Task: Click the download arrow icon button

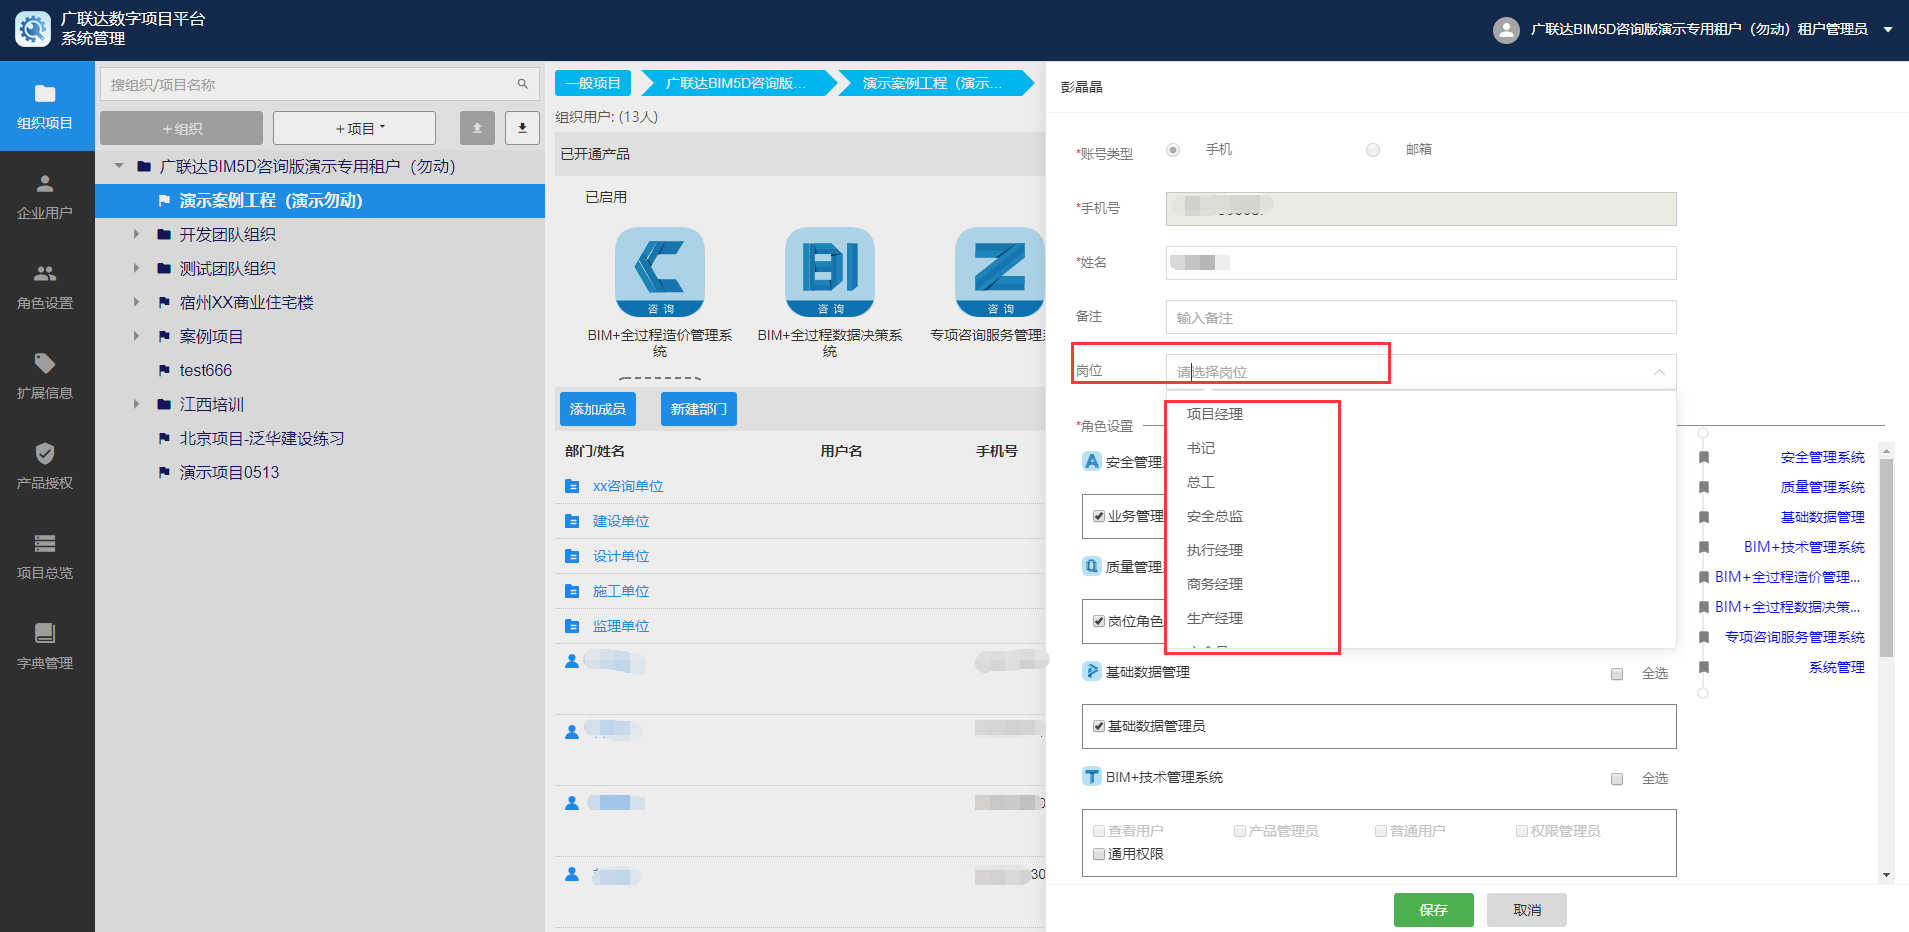Action: [x=522, y=128]
